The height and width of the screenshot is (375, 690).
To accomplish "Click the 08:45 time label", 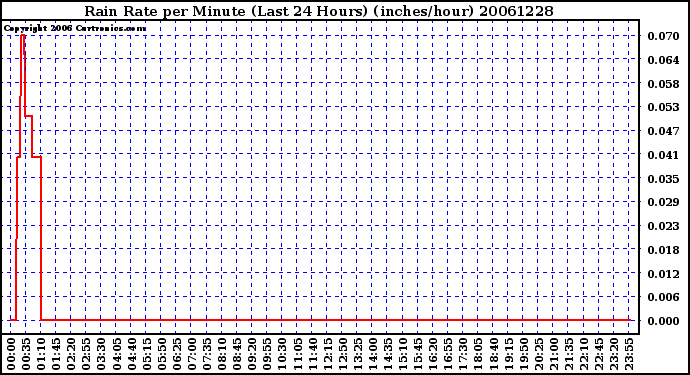I will [x=237, y=354].
